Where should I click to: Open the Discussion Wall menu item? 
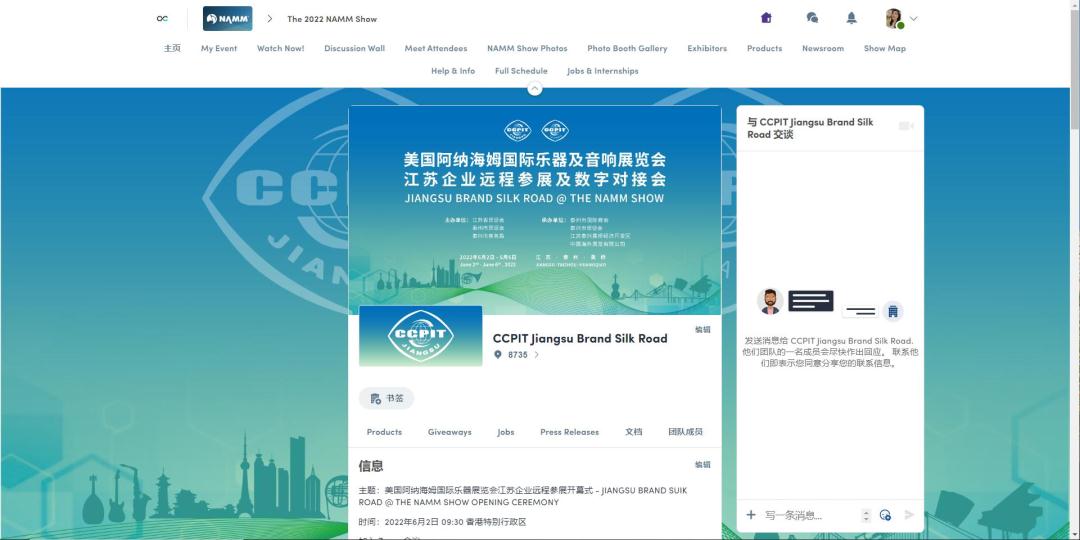[x=354, y=48]
